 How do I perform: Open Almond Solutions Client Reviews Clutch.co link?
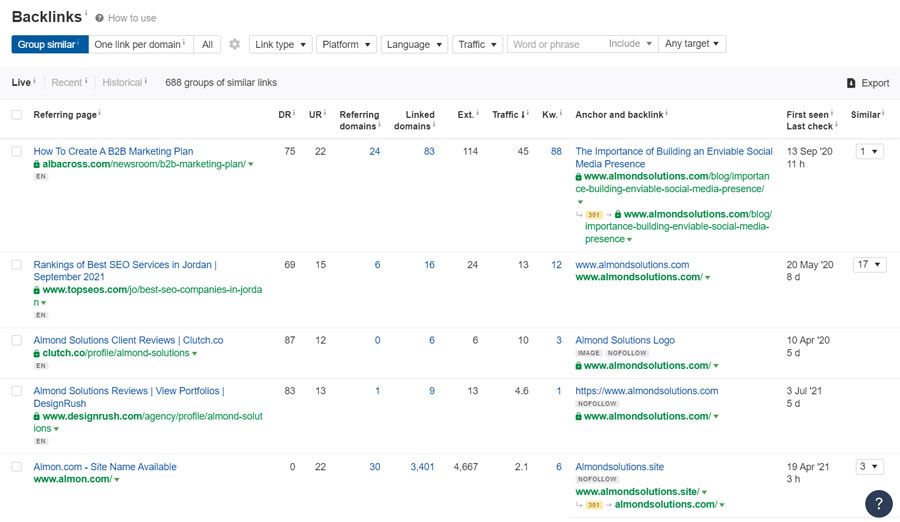(128, 341)
